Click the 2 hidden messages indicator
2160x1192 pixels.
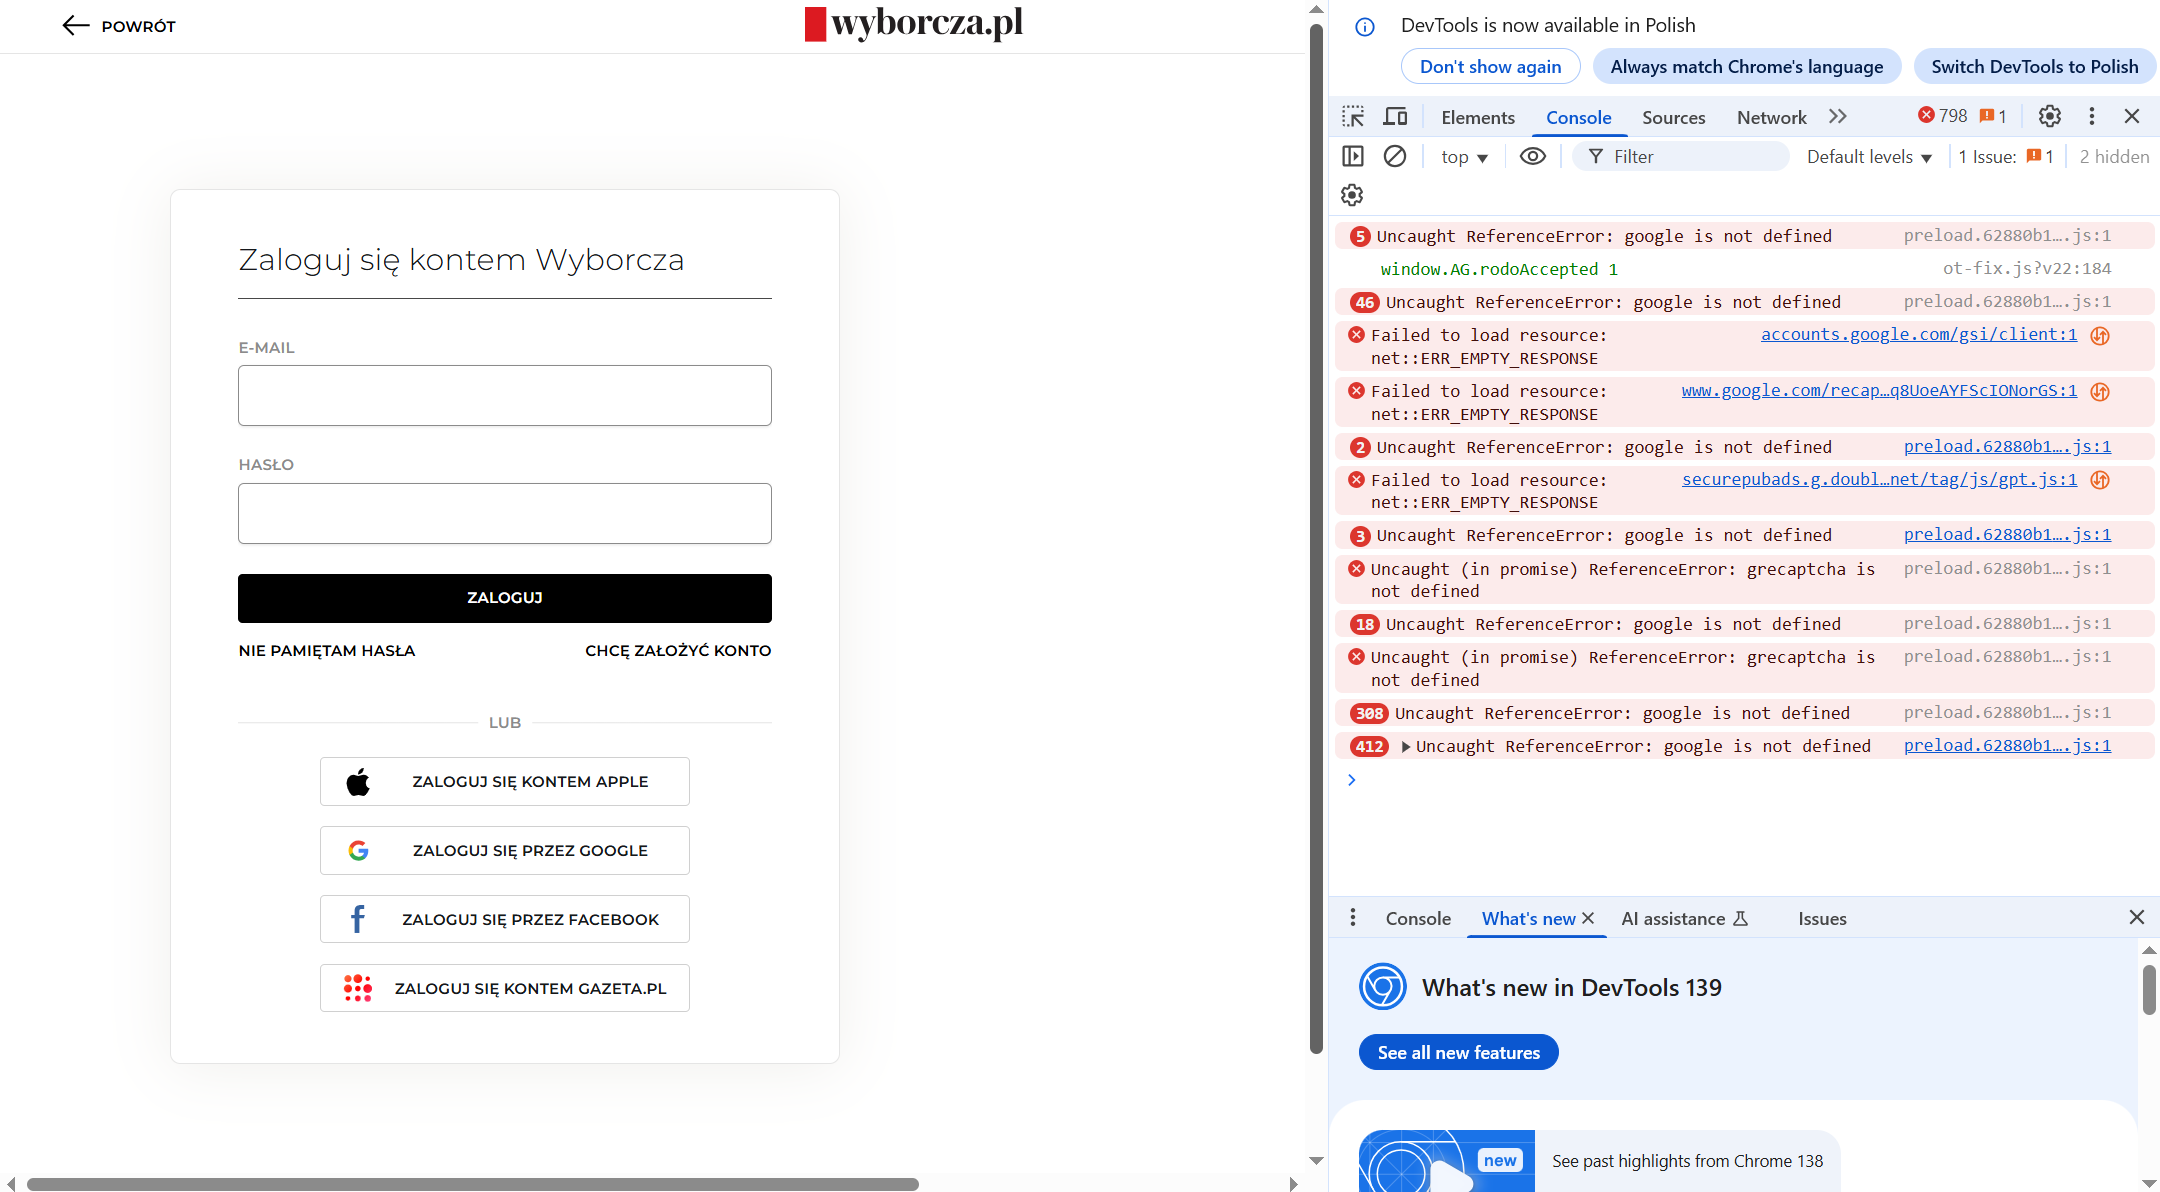[2114, 157]
